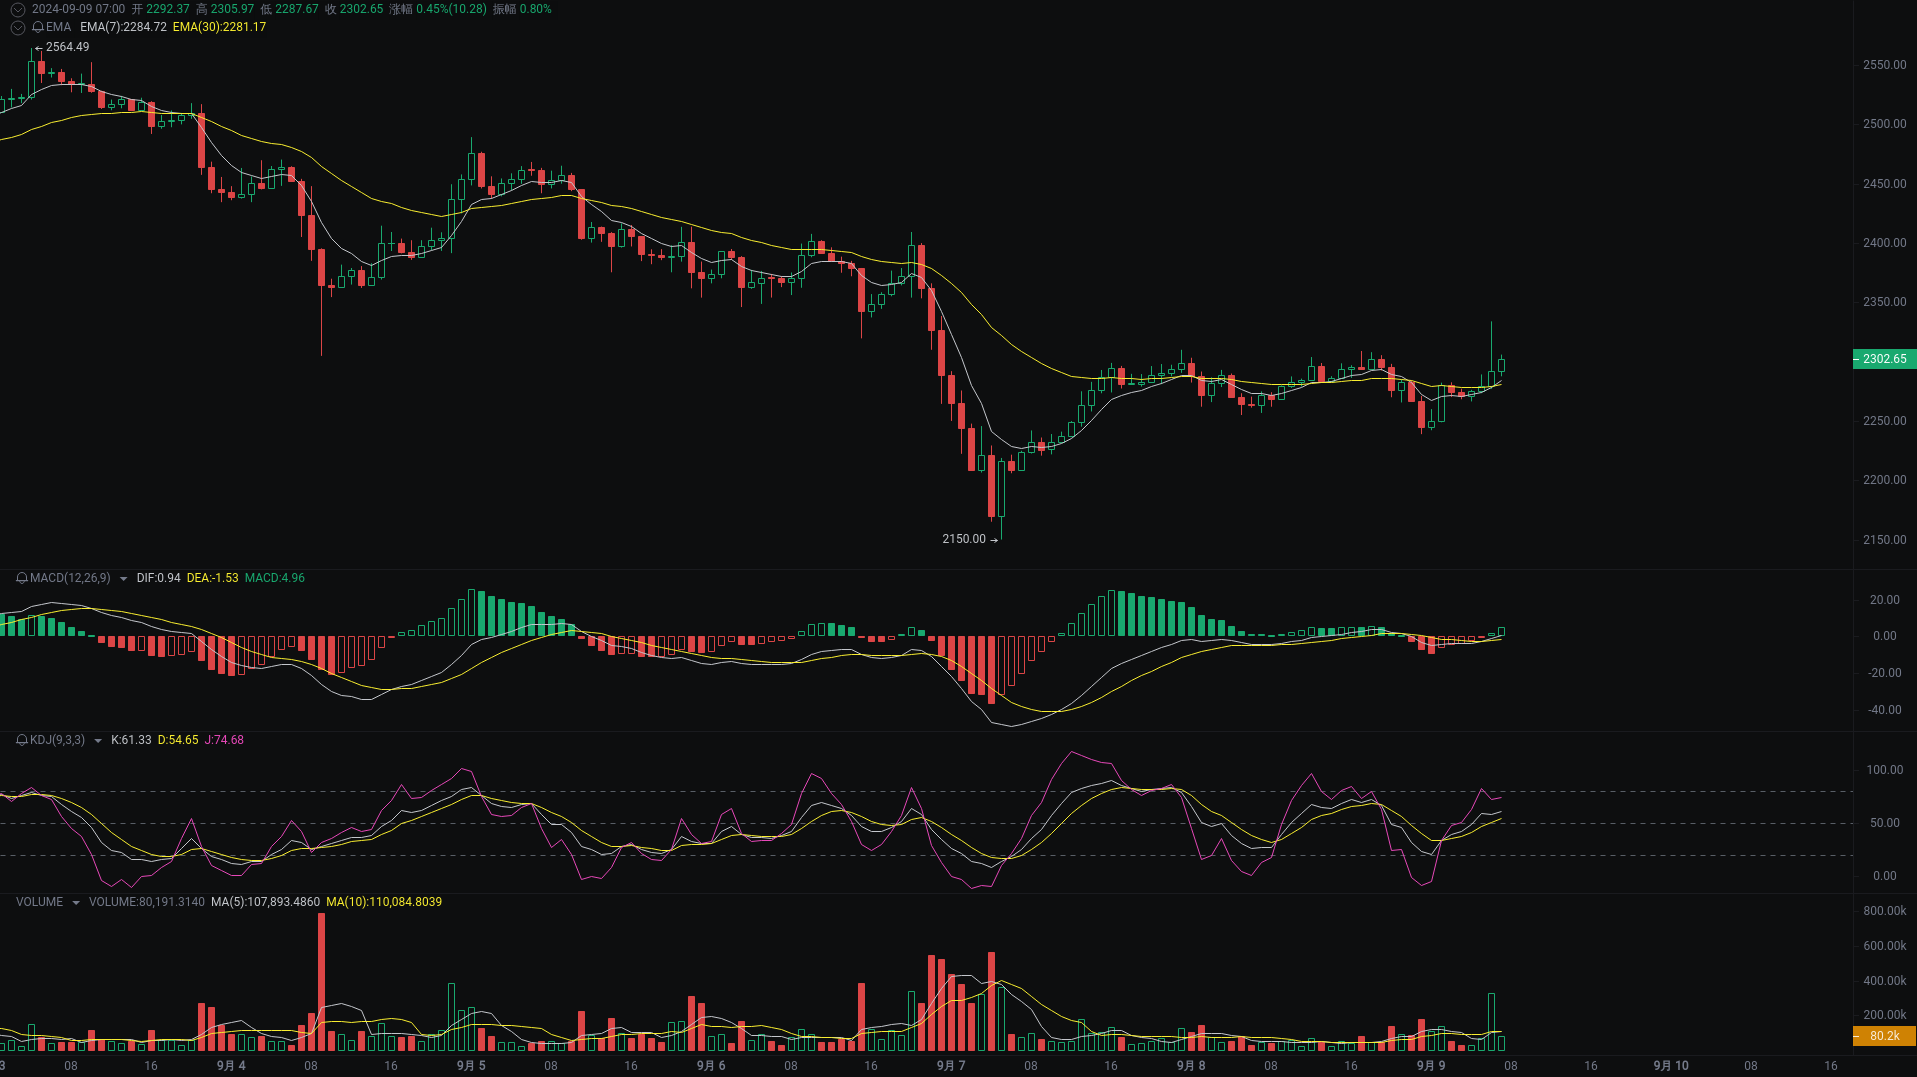Viewport: 1917px width, 1077px height.
Task: Click the MA(10) volume average label
Action: (x=384, y=901)
